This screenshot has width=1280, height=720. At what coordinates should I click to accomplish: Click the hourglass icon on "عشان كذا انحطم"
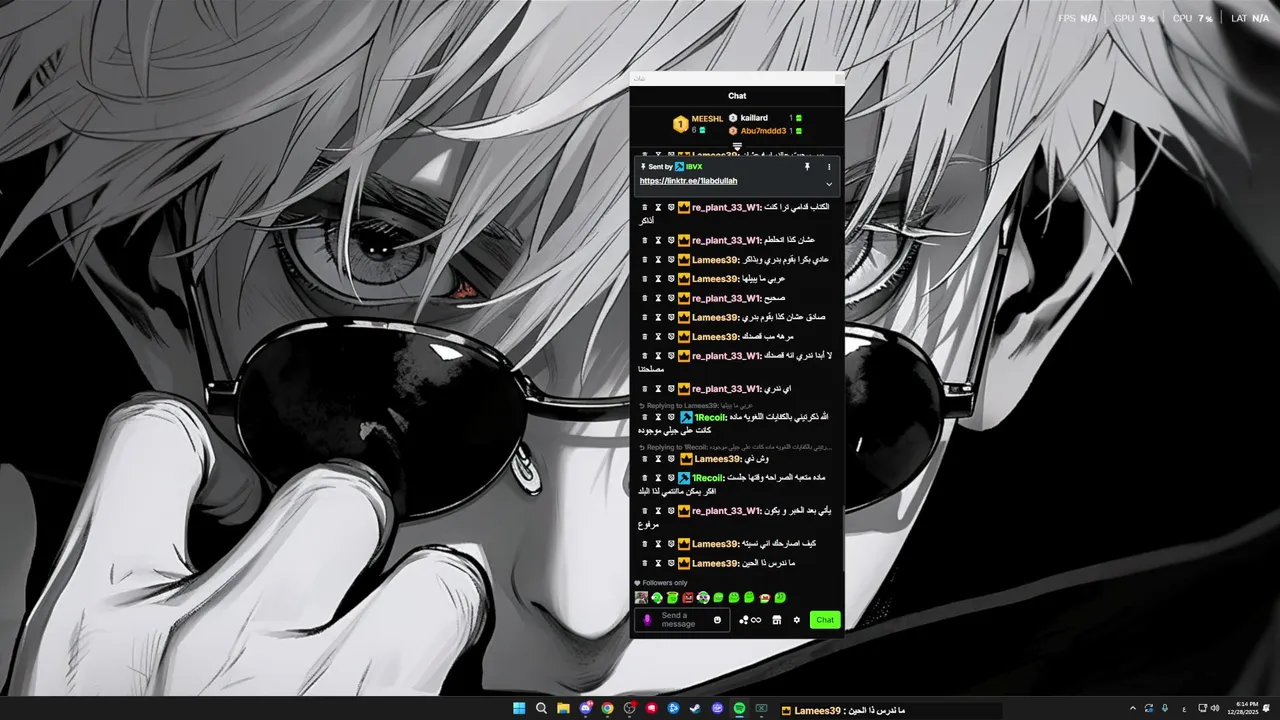pyautogui.click(x=658, y=240)
